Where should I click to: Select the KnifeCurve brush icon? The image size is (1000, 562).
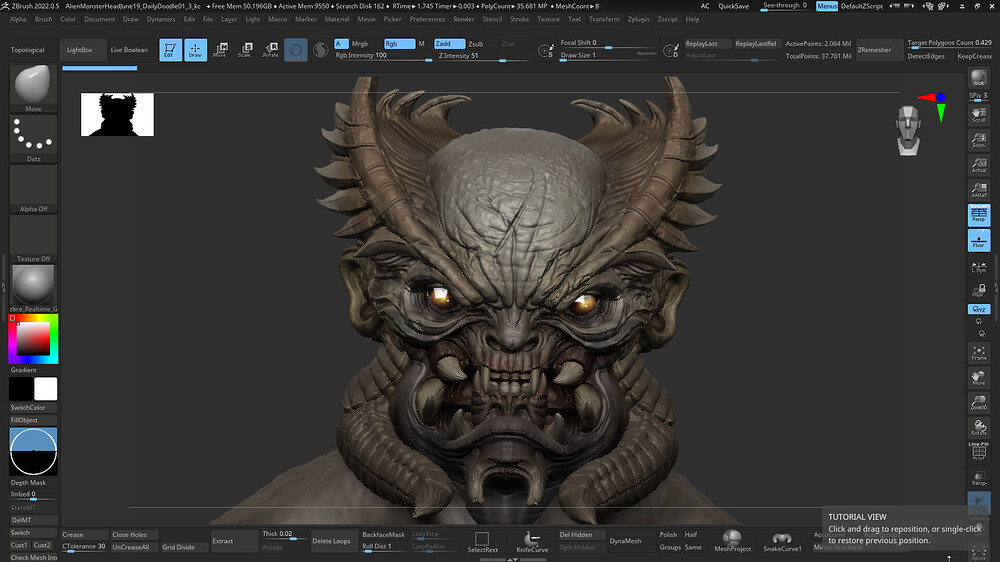532,542
